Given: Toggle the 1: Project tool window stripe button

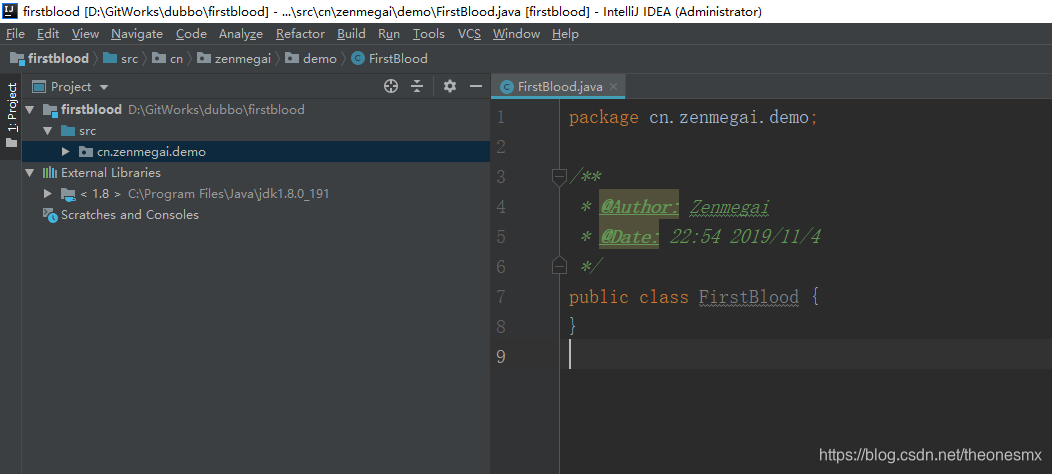Looking at the screenshot, I should tap(11, 114).
